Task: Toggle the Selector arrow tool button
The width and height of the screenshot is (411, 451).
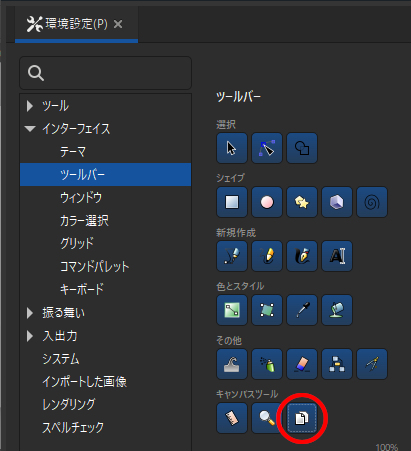Action: click(232, 148)
